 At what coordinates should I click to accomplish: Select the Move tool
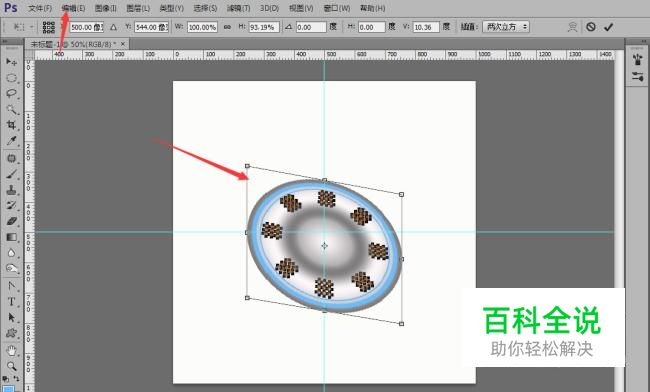[11, 62]
